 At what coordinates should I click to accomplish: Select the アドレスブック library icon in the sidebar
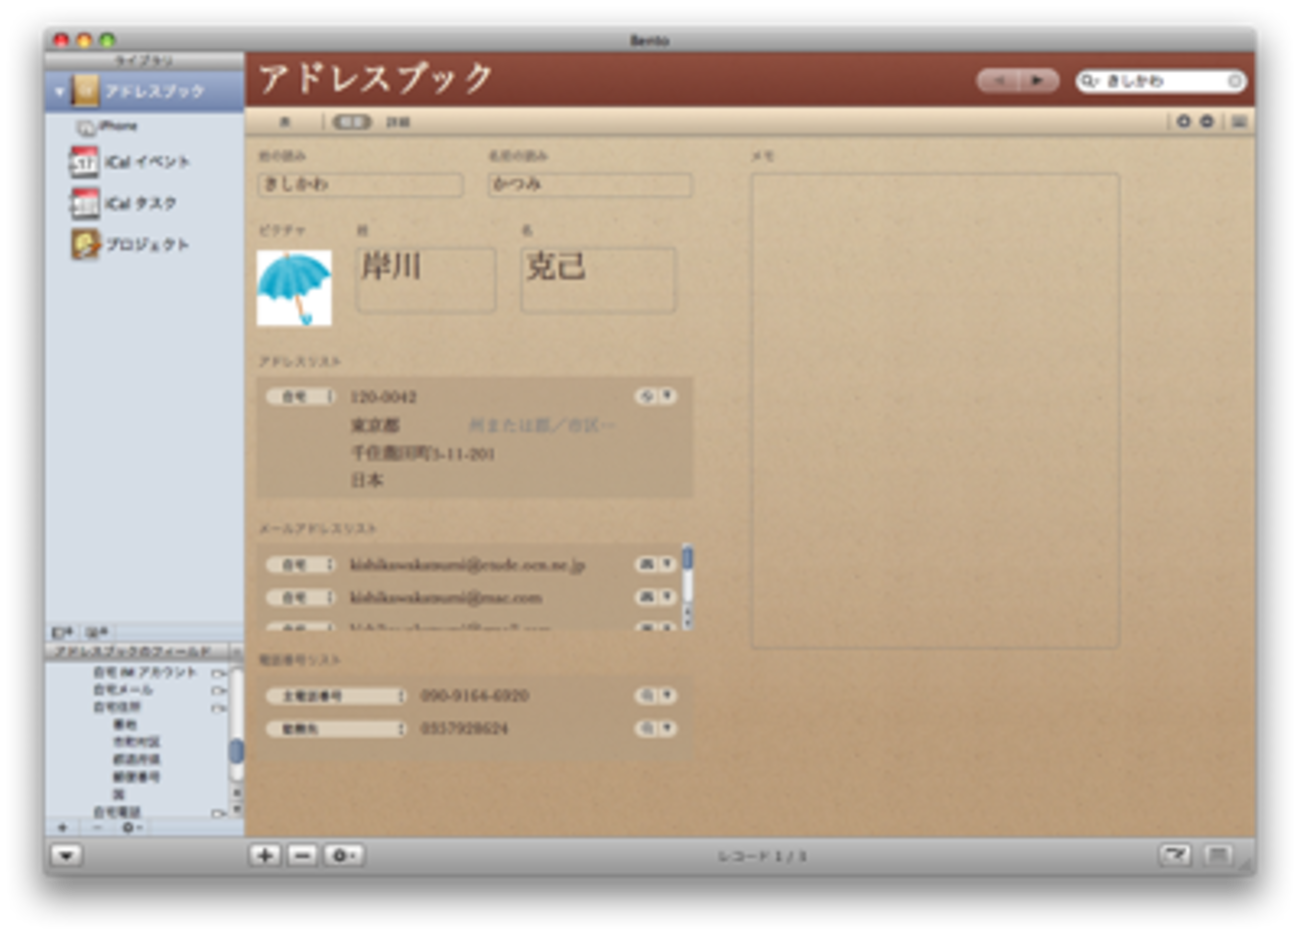click(x=86, y=91)
